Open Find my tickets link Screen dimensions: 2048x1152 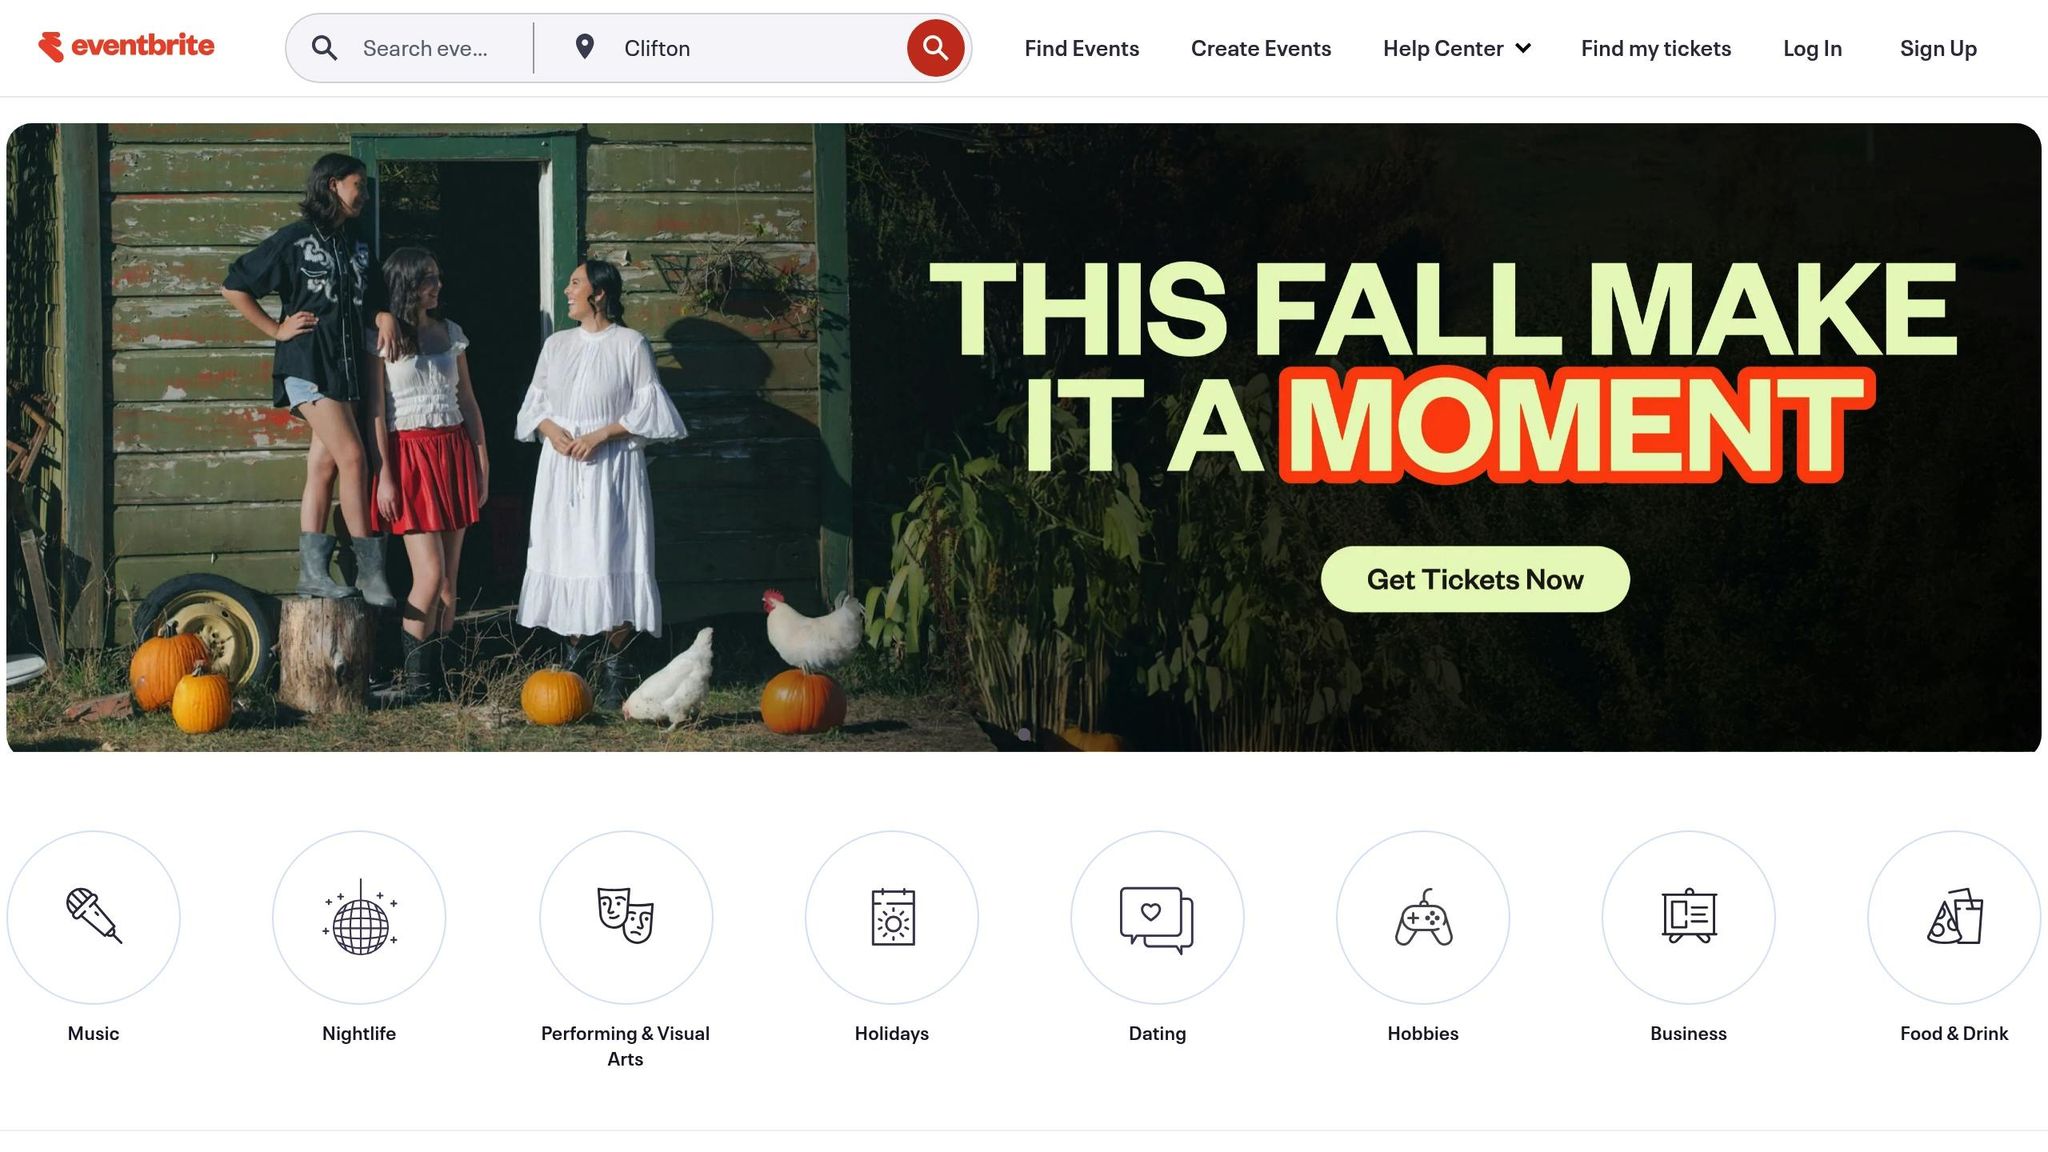(1655, 48)
